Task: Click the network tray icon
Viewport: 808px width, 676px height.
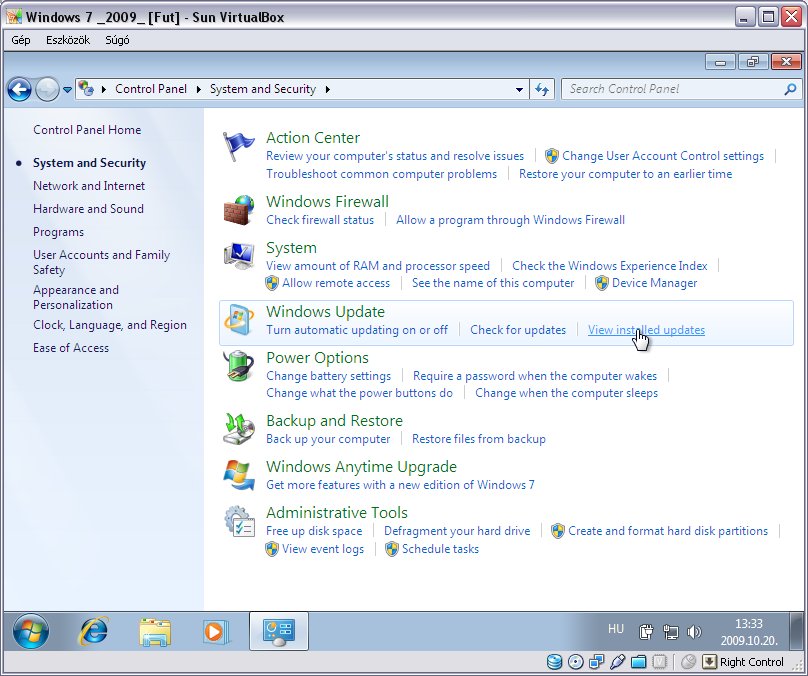Action: point(670,632)
